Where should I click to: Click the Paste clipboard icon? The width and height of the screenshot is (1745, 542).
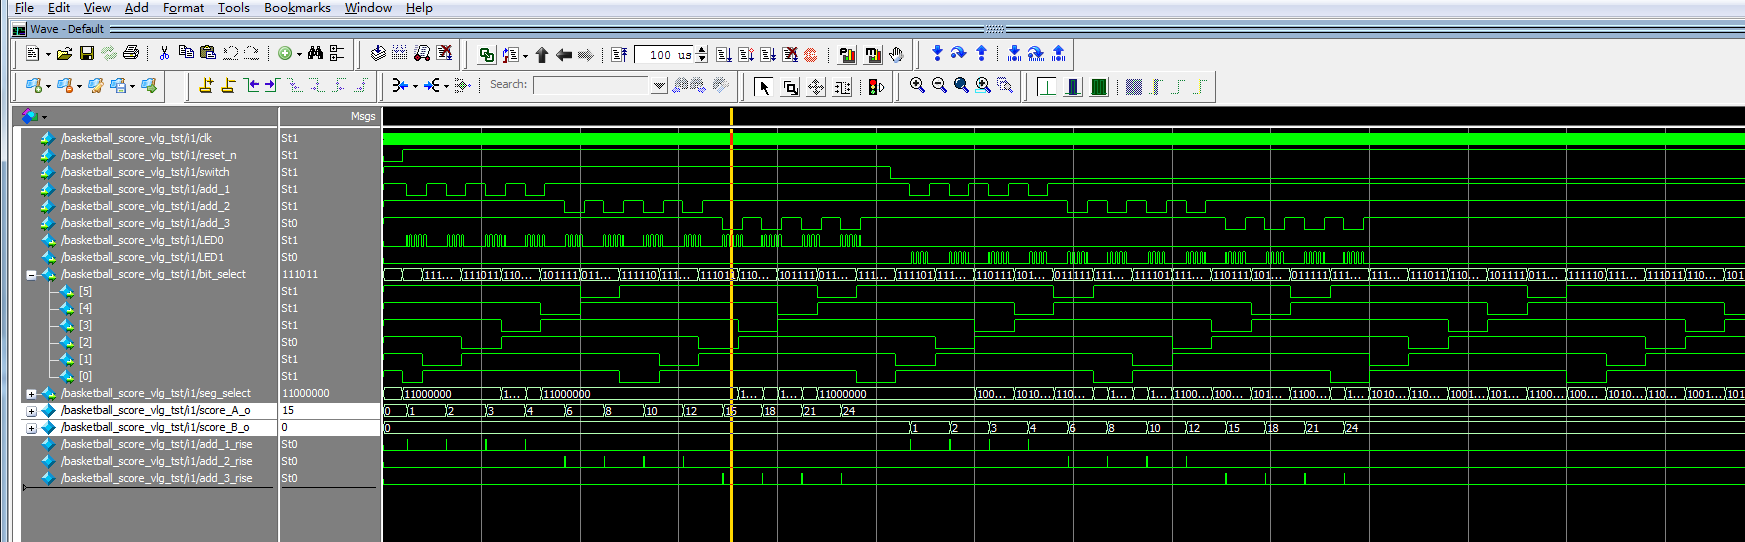pyautogui.click(x=208, y=54)
